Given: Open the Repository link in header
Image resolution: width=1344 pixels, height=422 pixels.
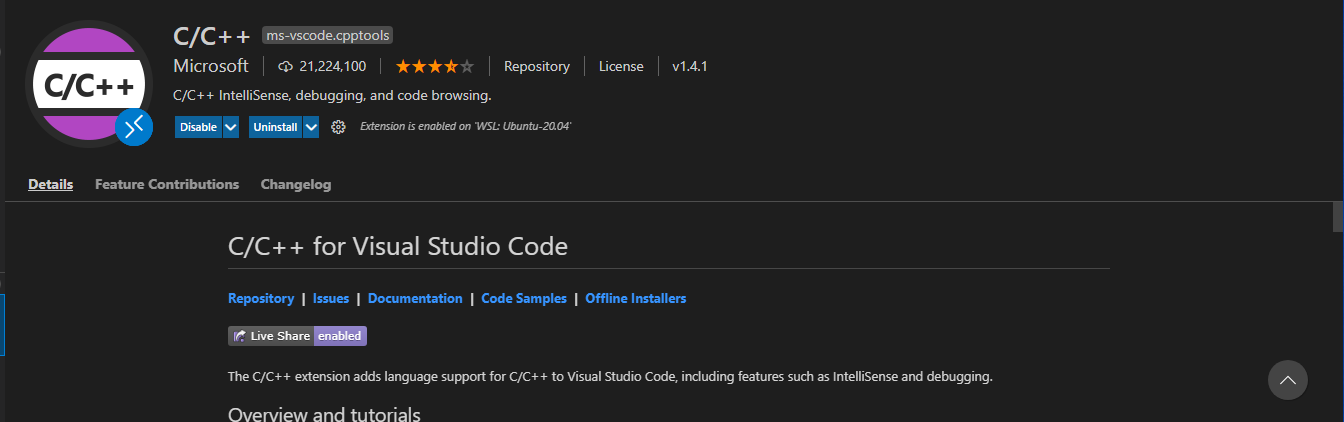Looking at the screenshot, I should tap(537, 67).
